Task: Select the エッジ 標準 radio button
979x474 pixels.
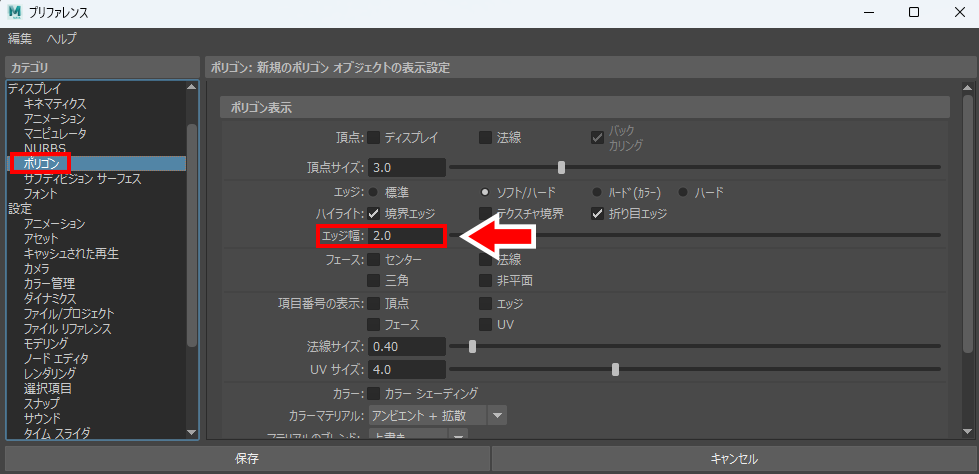Action: [374, 191]
